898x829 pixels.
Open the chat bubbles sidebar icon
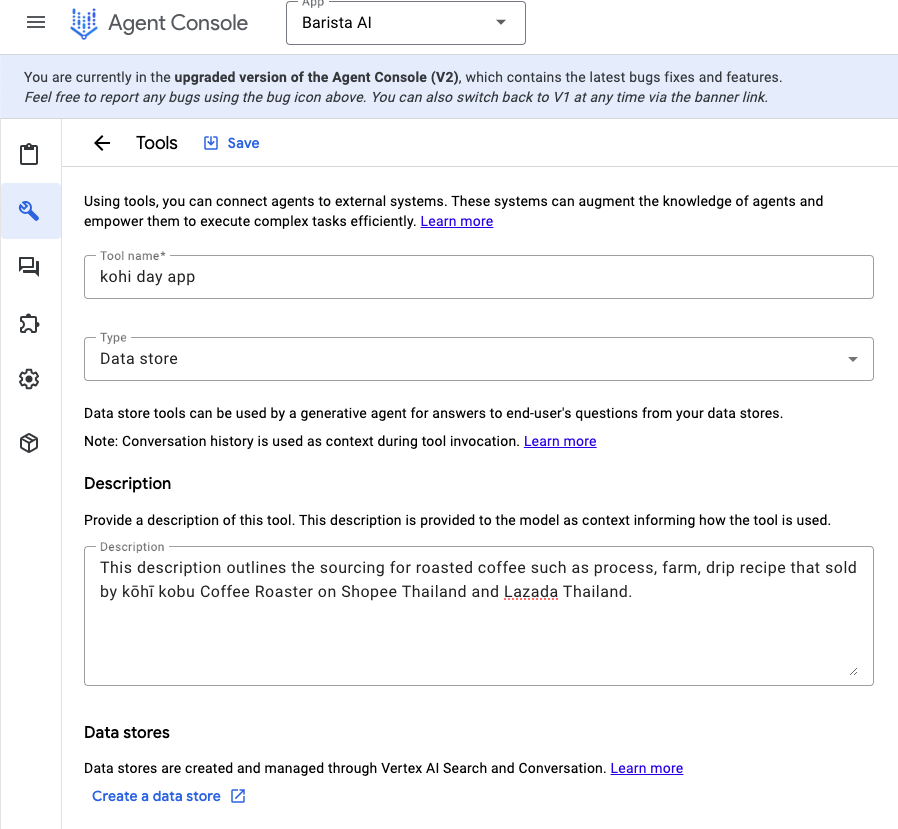click(x=29, y=267)
